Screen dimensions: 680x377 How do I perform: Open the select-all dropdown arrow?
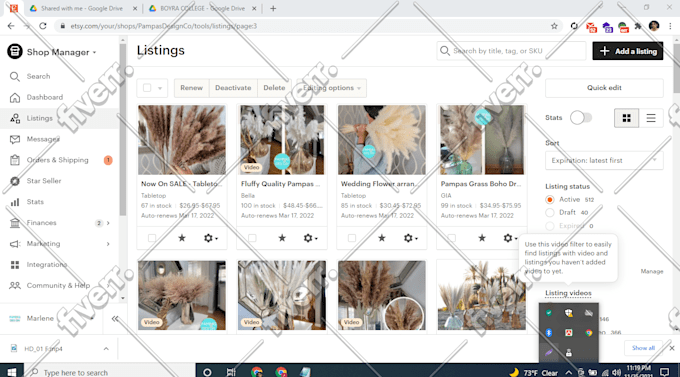pyautogui.click(x=160, y=88)
